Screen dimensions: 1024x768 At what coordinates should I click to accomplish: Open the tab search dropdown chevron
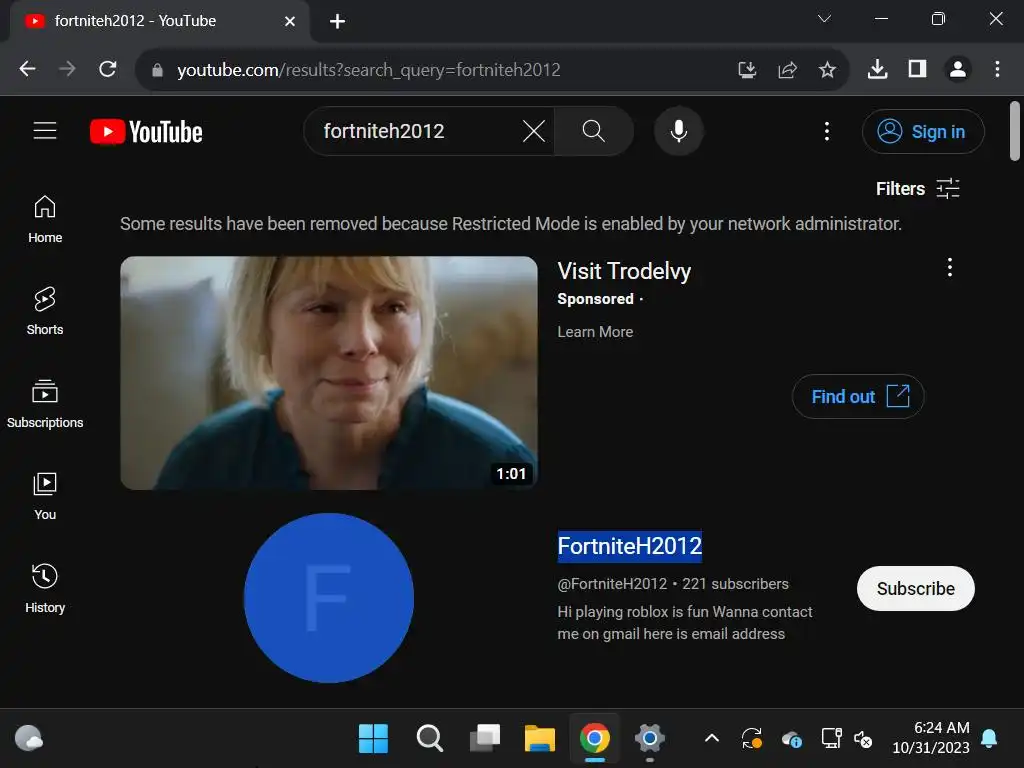click(824, 19)
